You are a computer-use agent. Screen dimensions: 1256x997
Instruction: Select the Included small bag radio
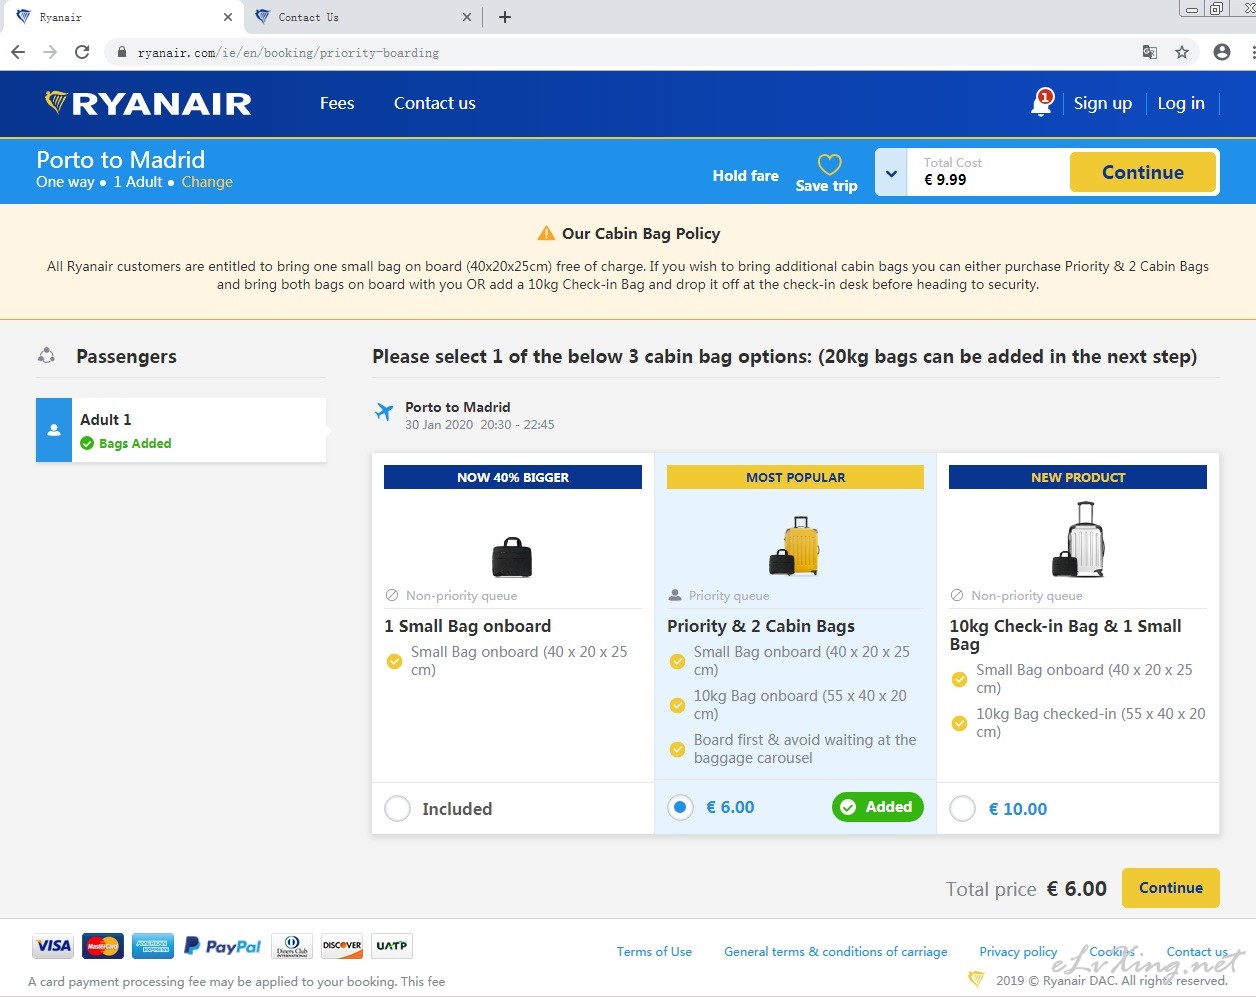(397, 808)
